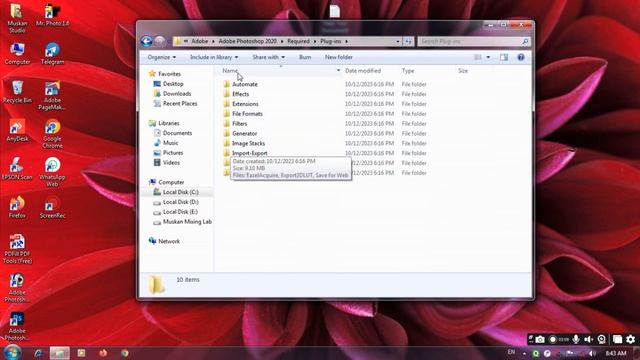Click the Help question mark icon
Screen dimensions: 640x360
521,57
